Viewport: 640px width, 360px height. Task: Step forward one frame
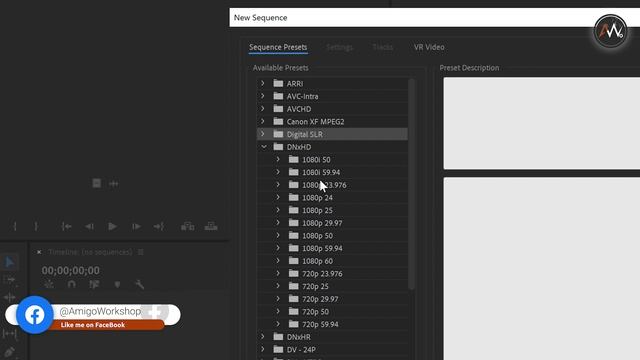pos(136,226)
